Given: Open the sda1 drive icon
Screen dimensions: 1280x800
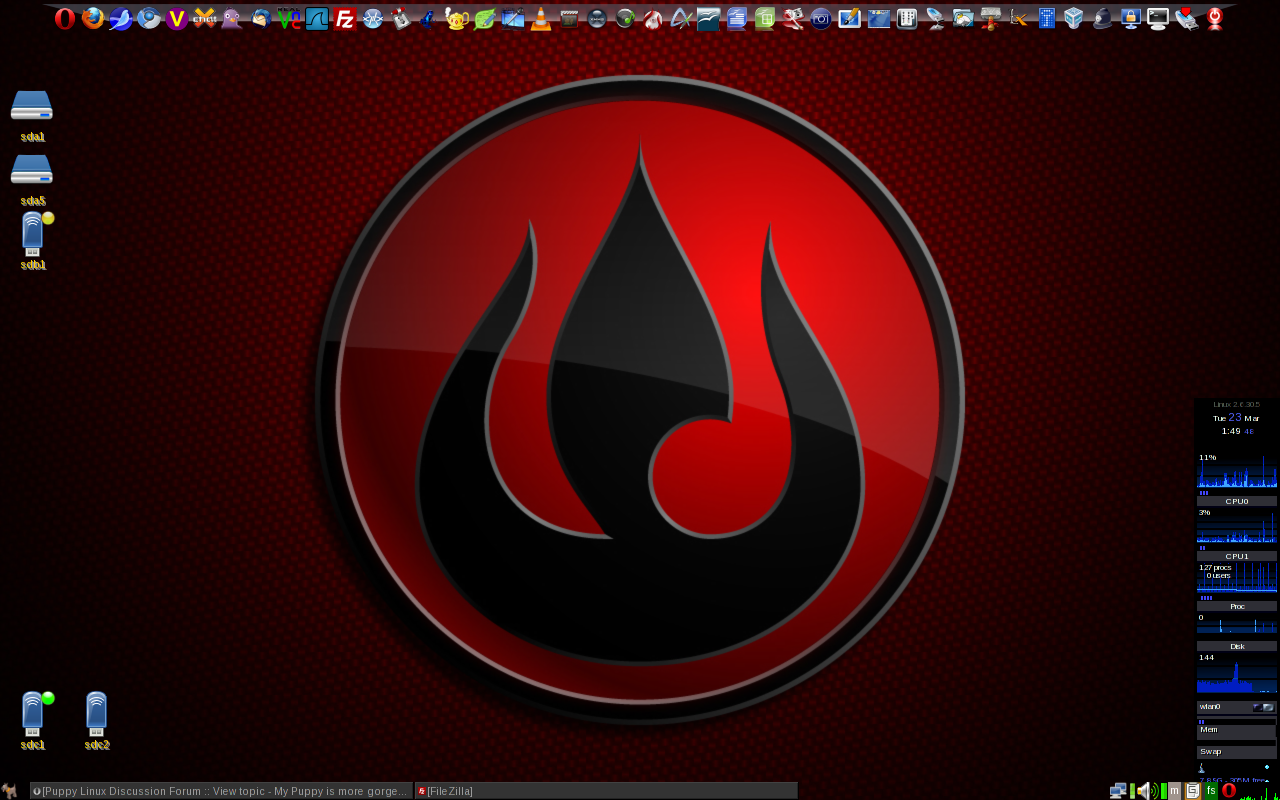Looking at the screenshot, I should click(x=32, y=107).
